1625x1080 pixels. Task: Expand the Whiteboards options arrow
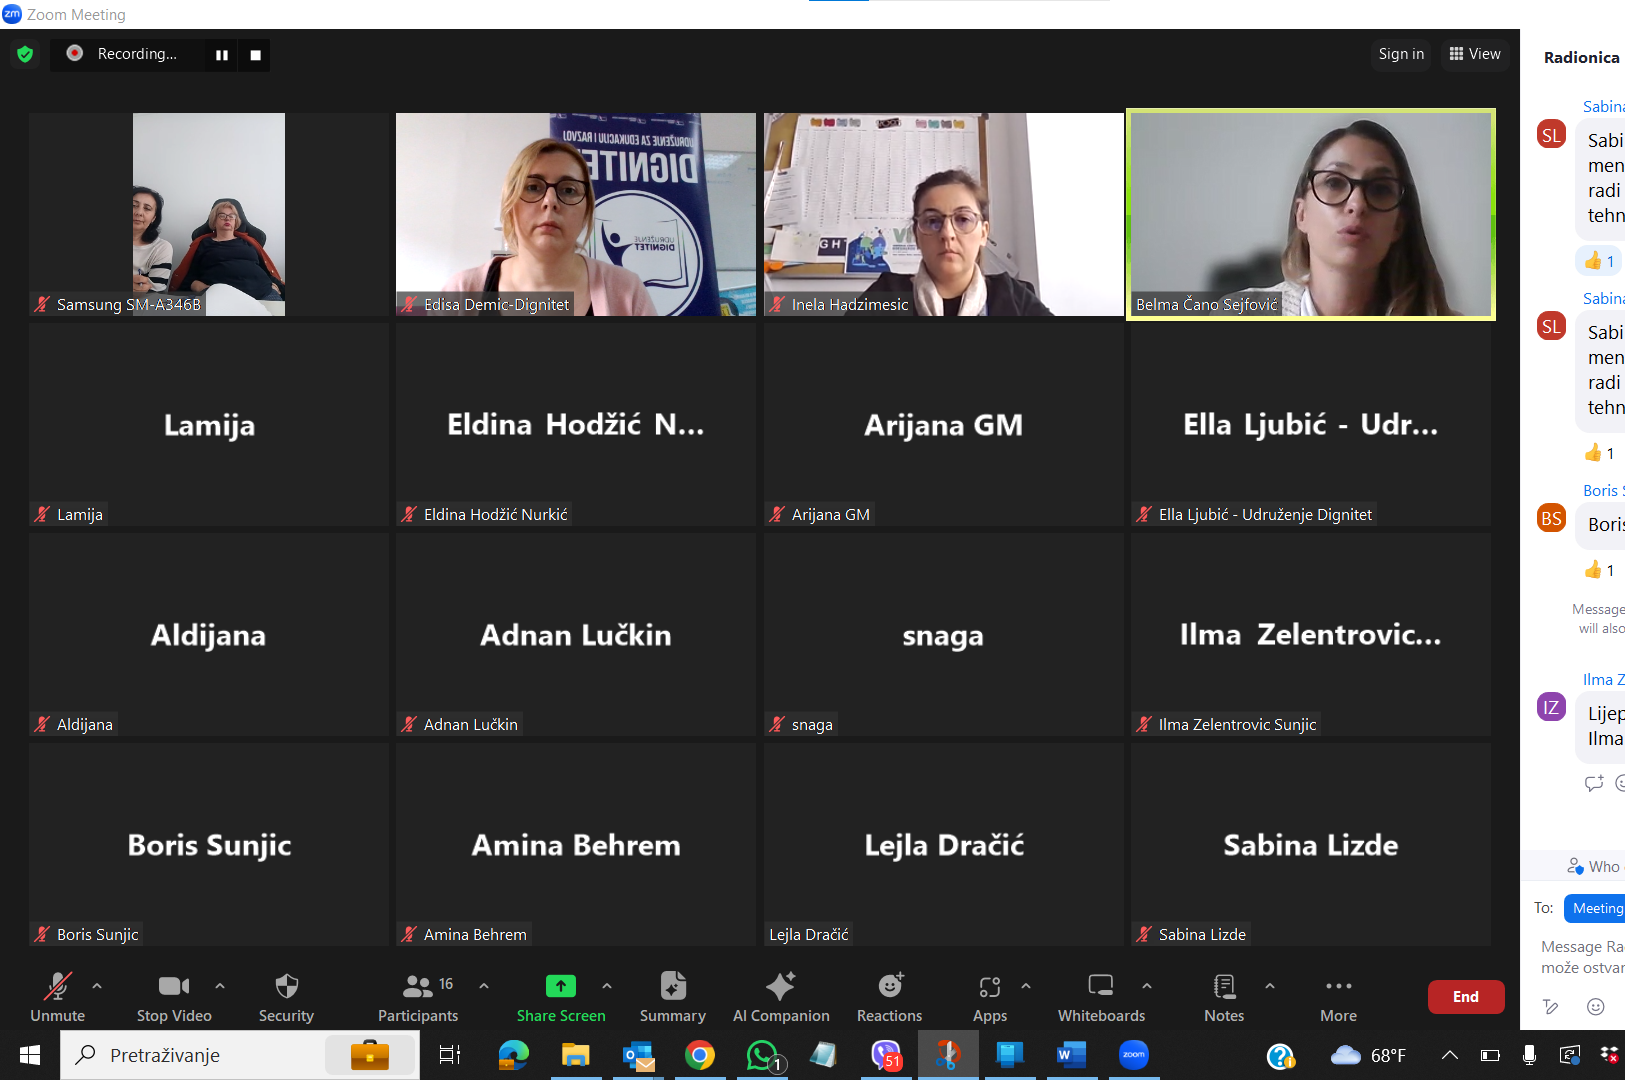point(1147,986)
